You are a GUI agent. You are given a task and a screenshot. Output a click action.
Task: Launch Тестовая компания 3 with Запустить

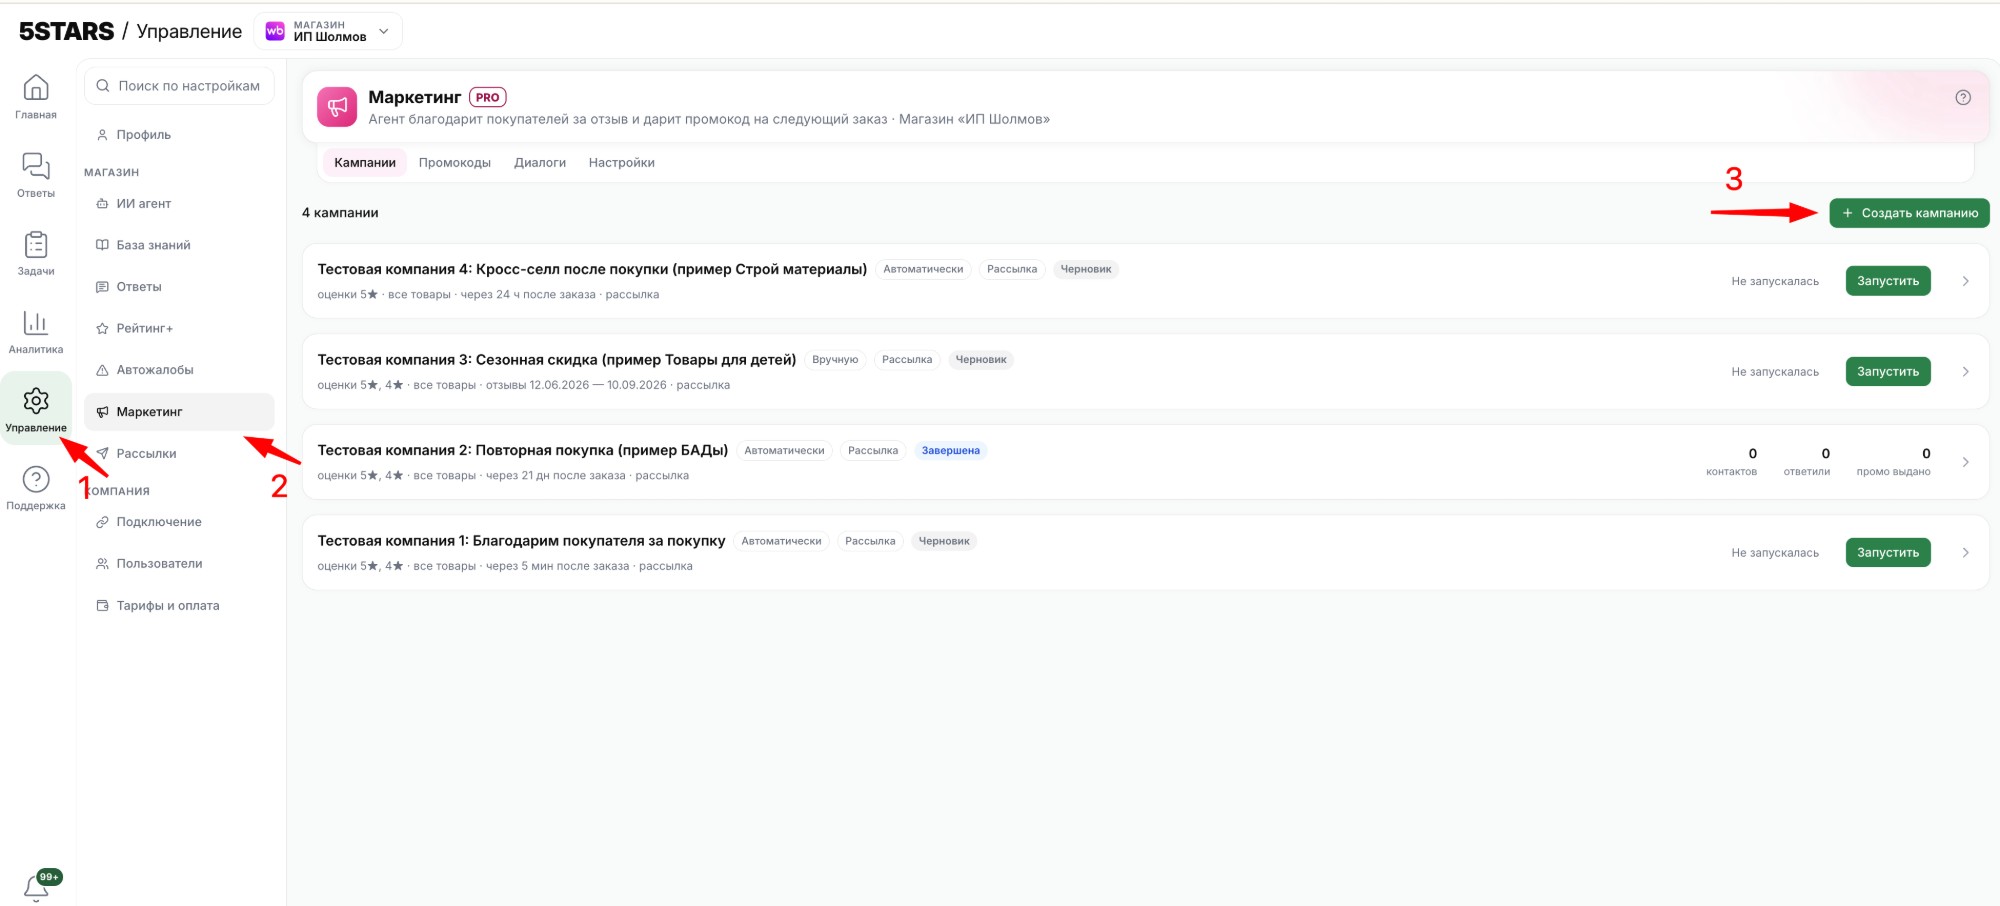pos(1888,372)
